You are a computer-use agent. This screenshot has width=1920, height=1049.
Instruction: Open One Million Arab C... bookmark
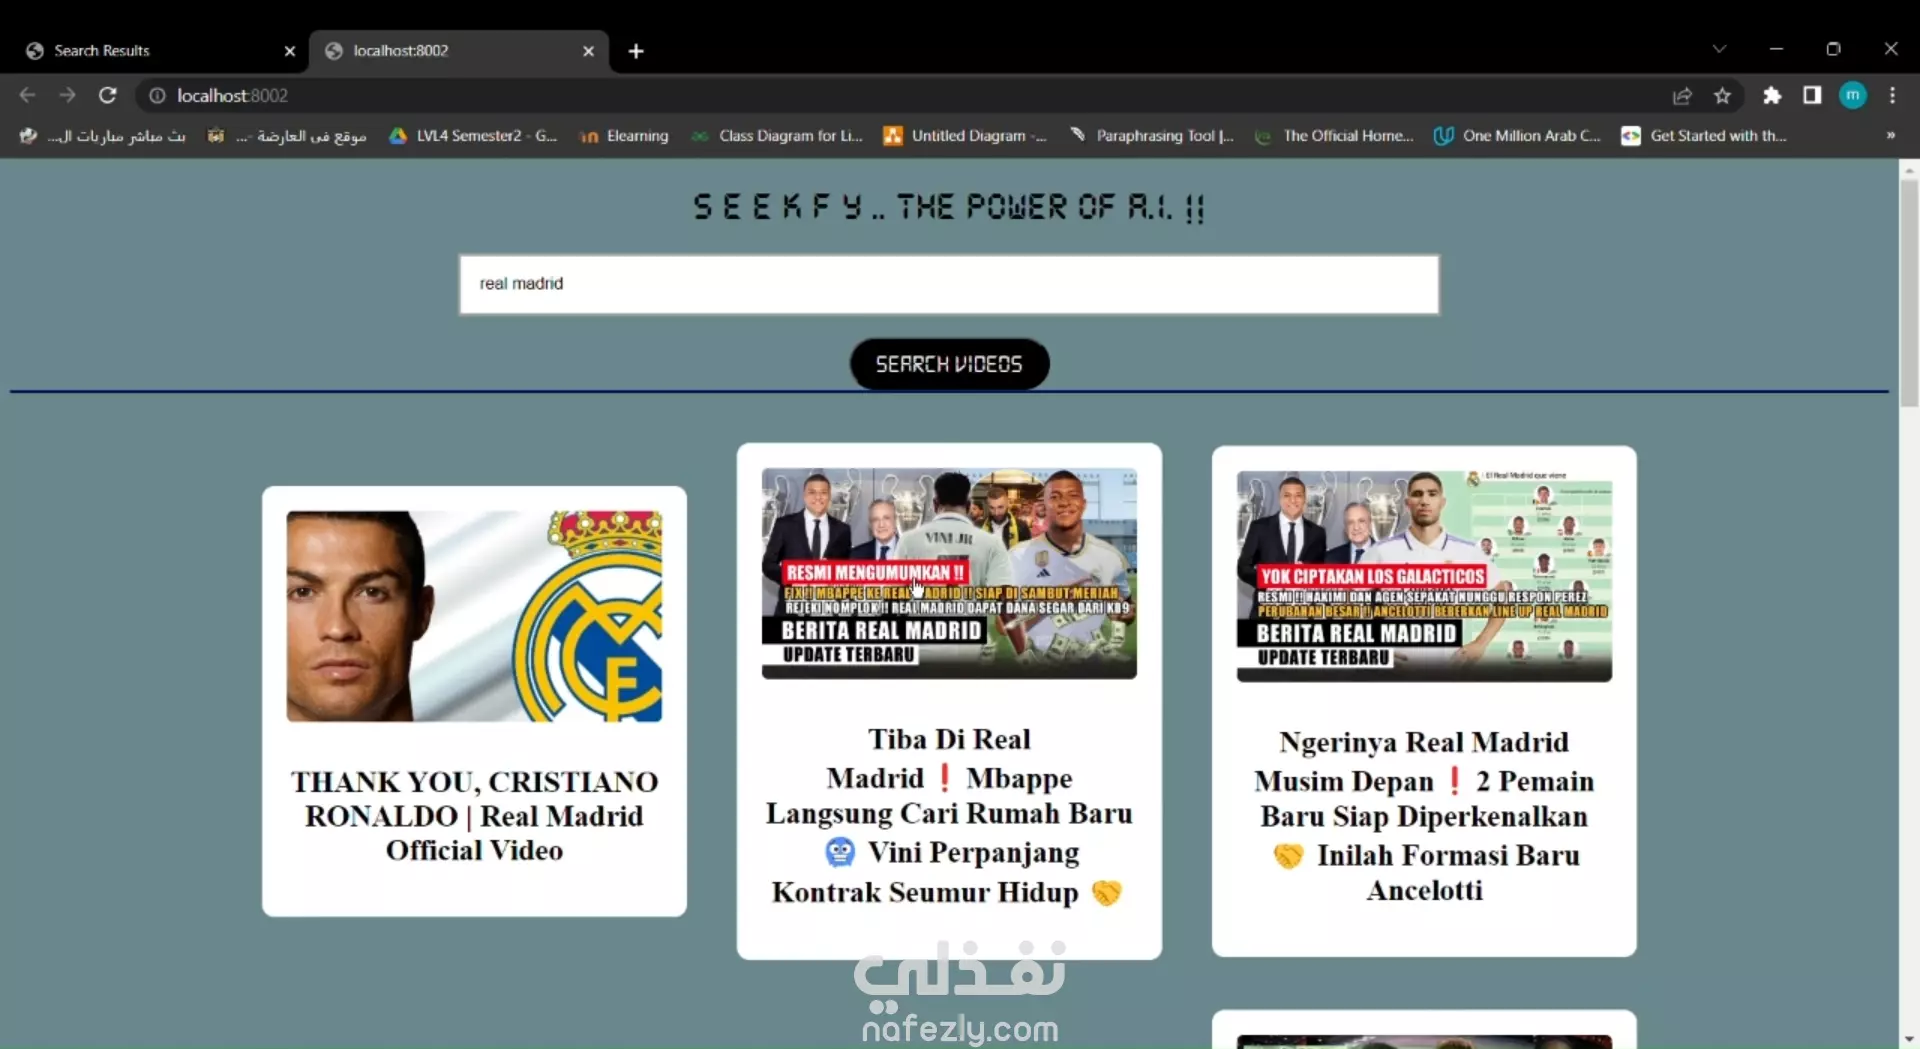(1517, 135)
